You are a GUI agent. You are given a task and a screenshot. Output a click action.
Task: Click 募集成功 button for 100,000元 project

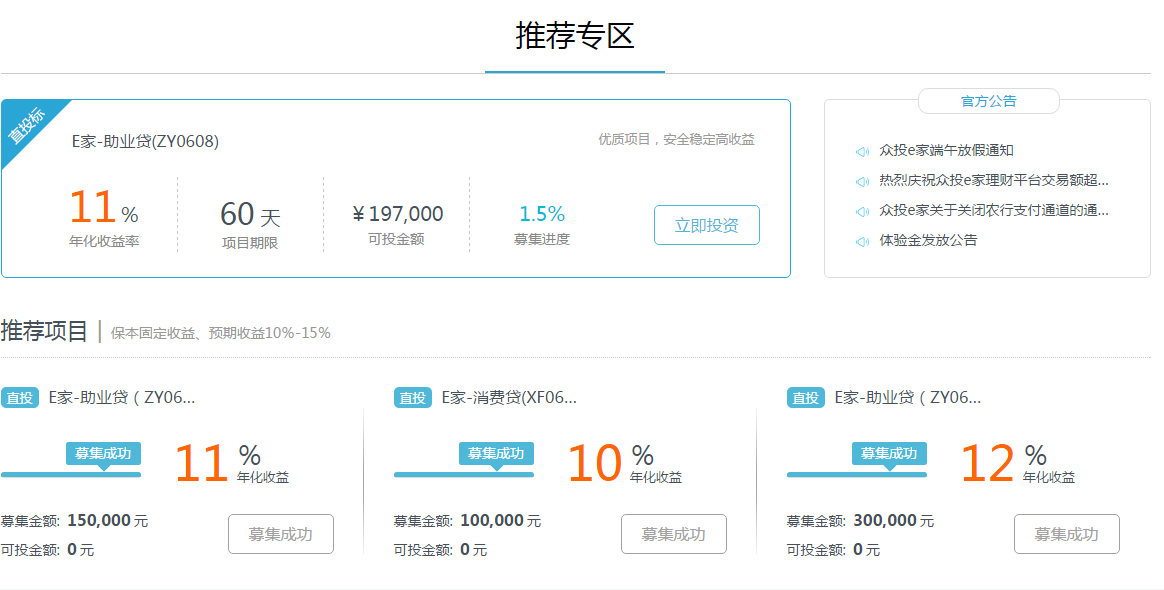coord(673,534)
